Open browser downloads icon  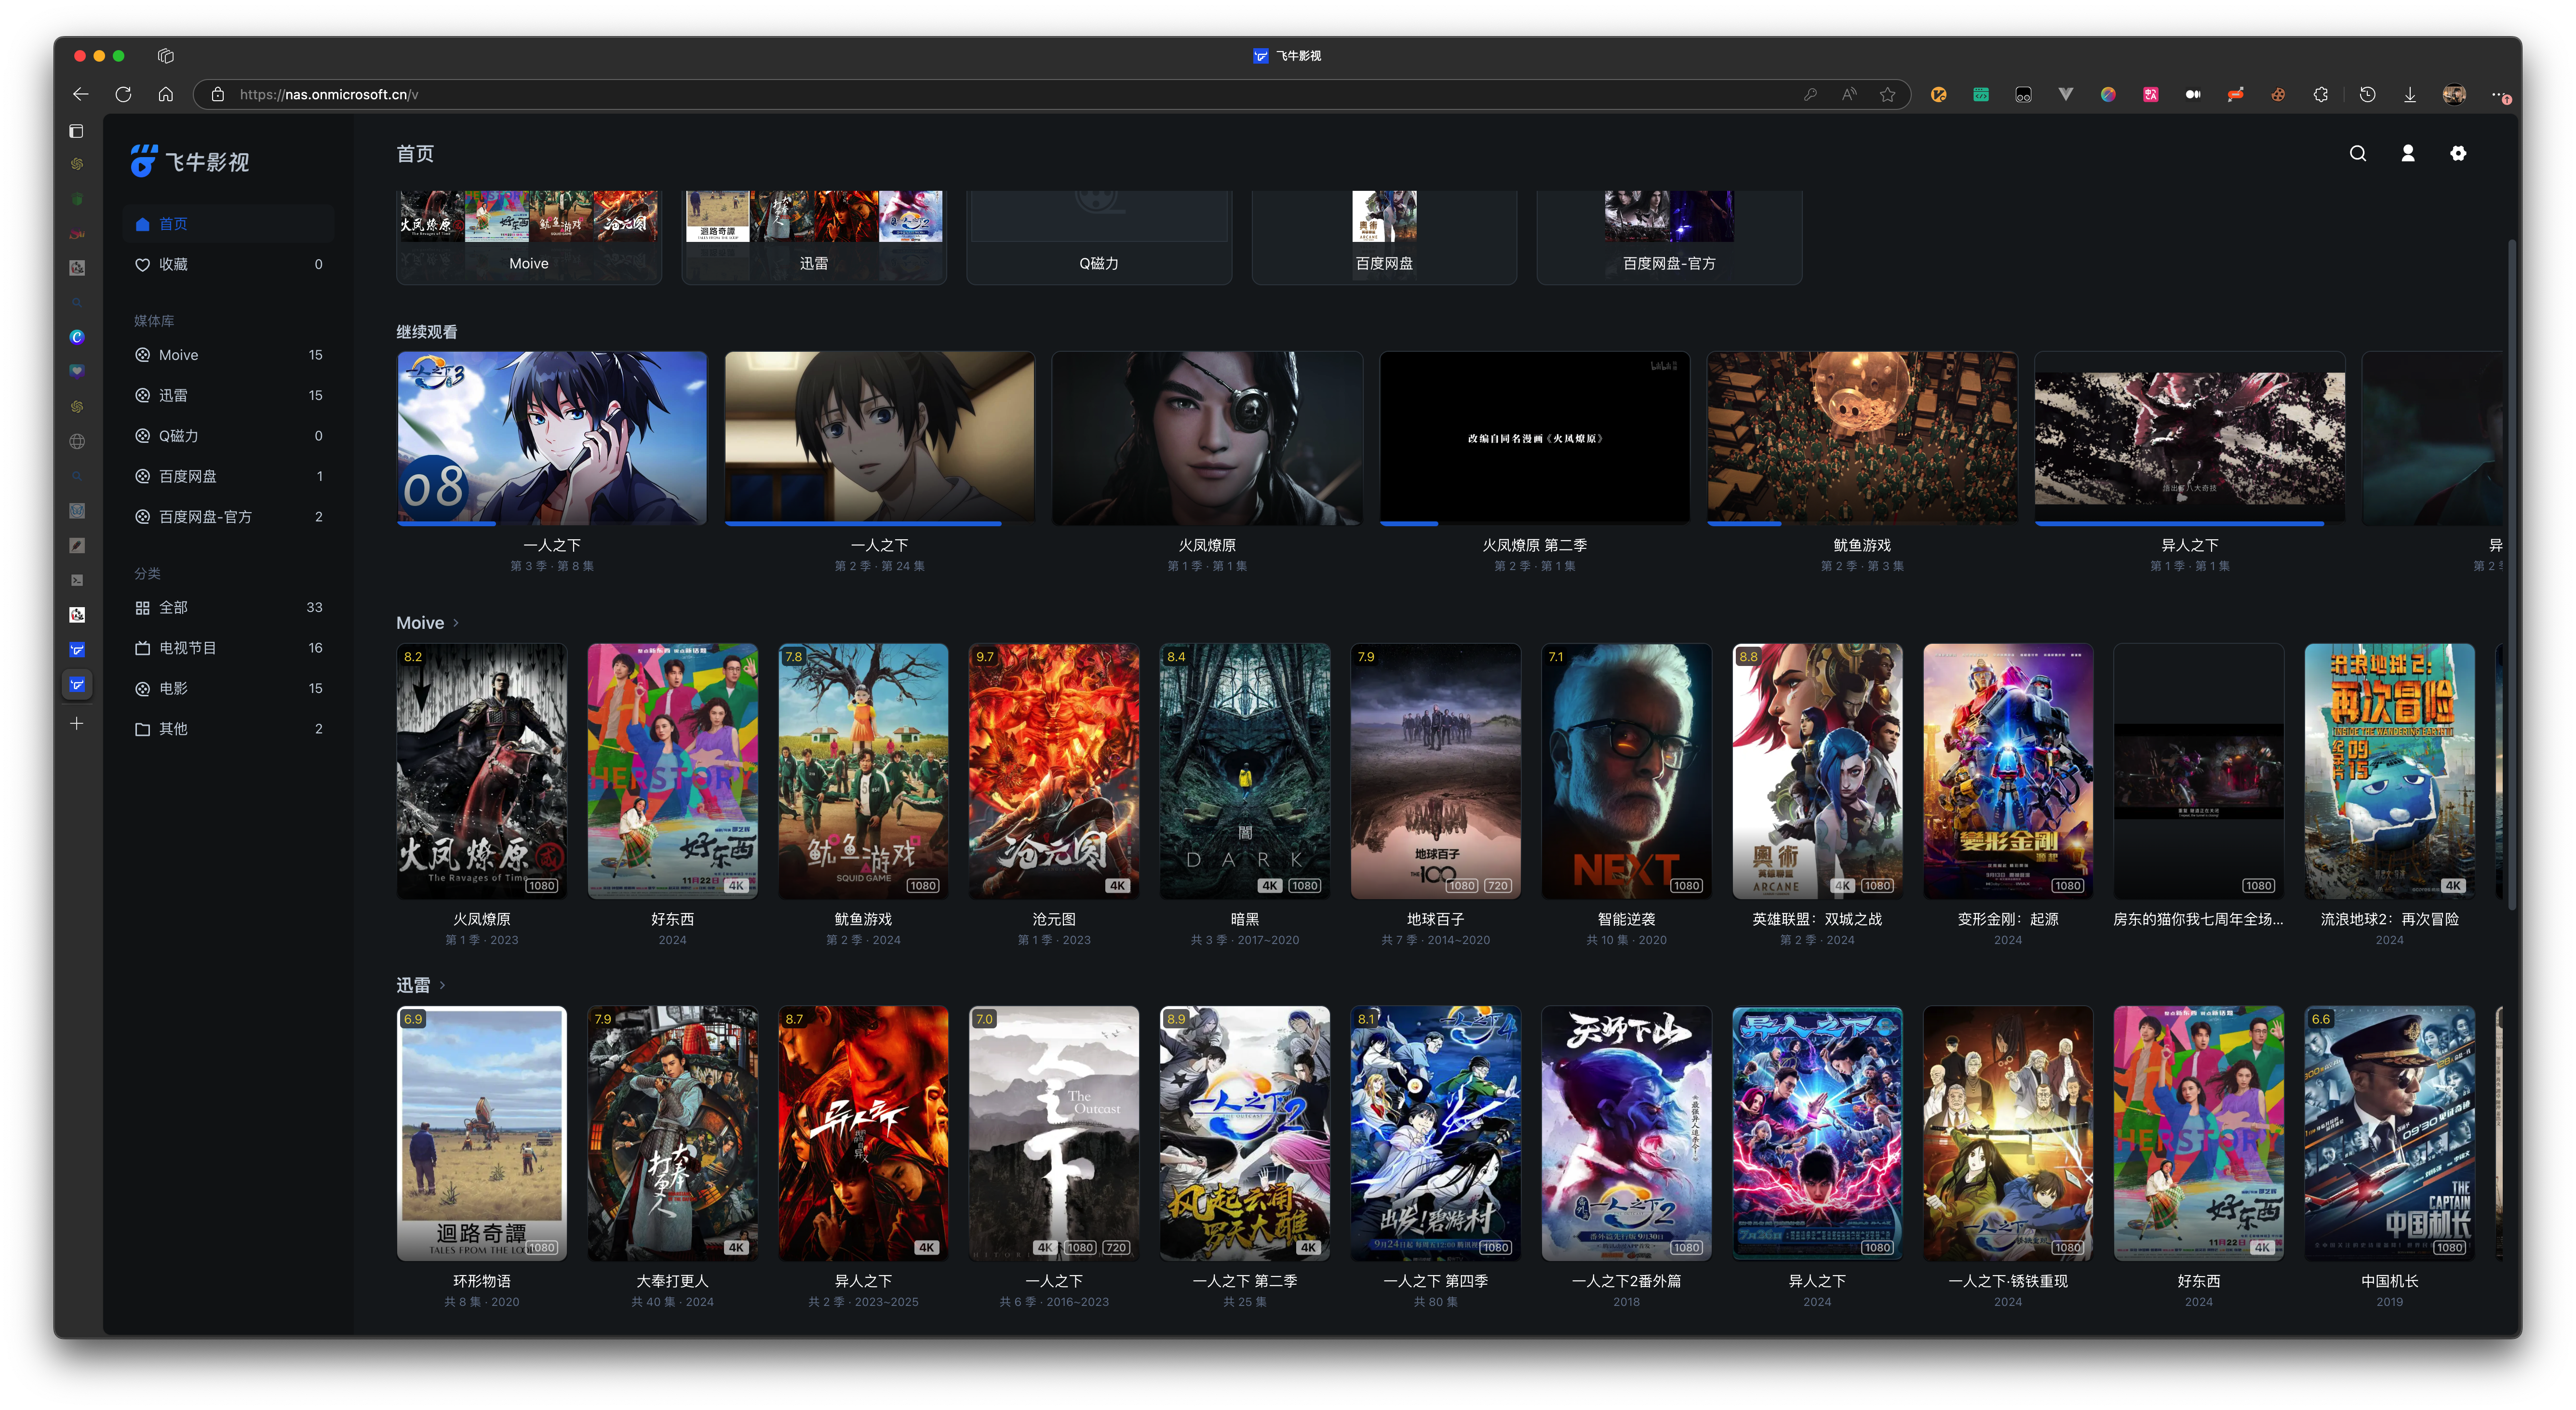(2409, 94)
